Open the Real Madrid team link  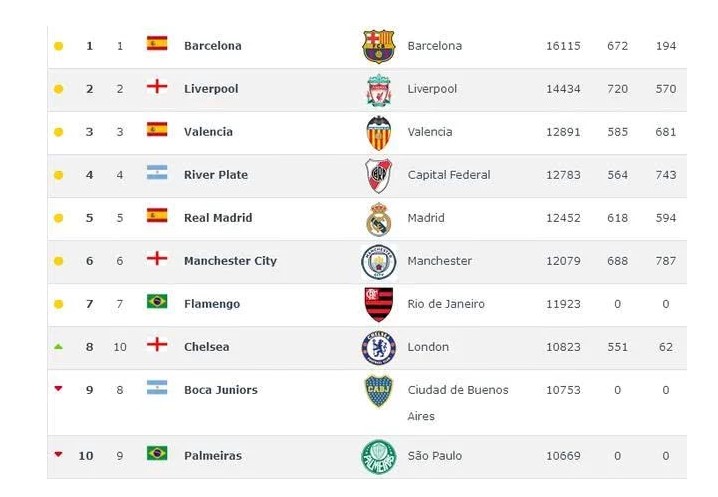click(x=218, y=218)
